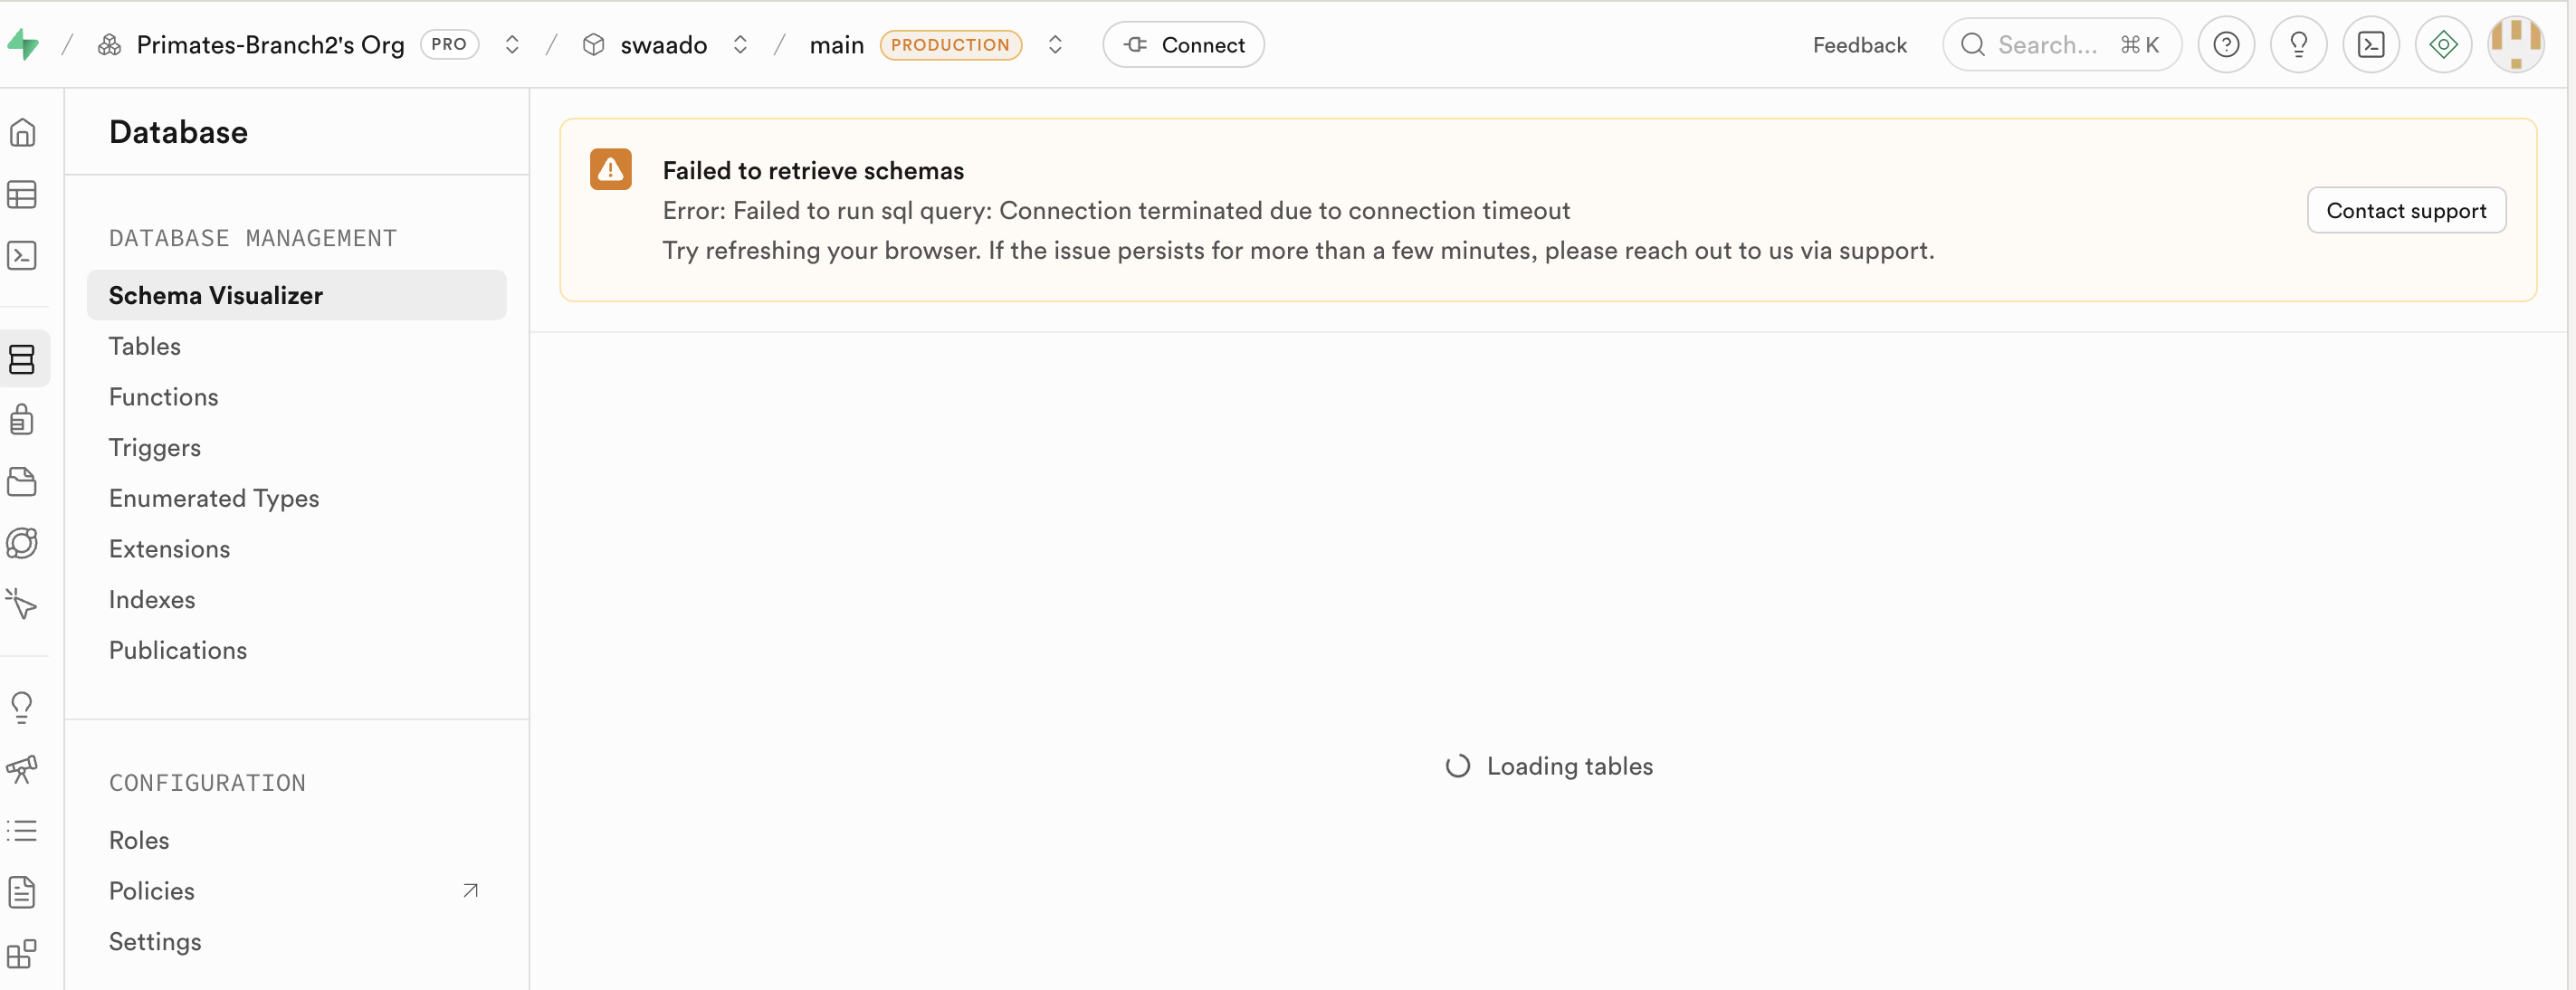The image size is (2576, 990).
Task: Open the SQL Editor sidebar icon
Action: pyautogui.click(x=22, y=256)
